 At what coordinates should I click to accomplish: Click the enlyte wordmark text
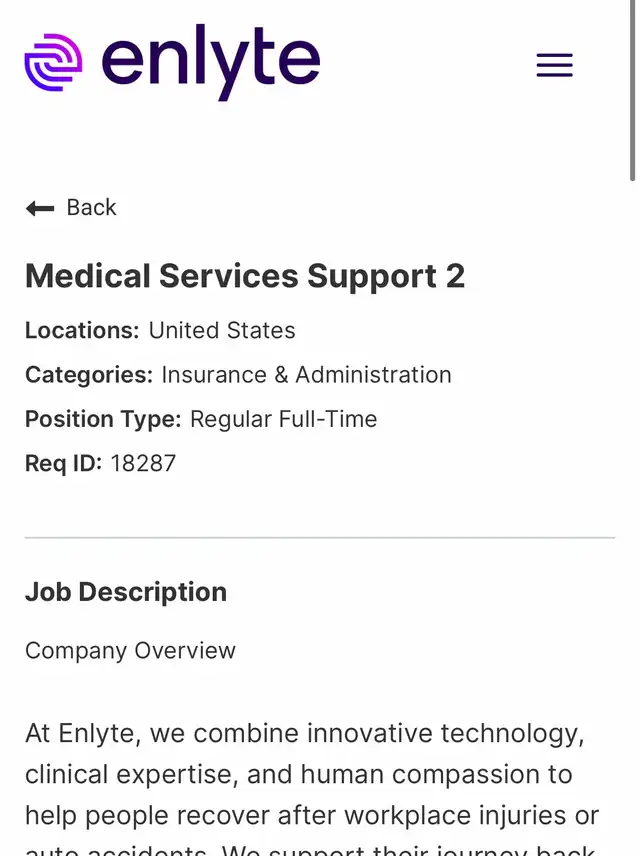[x=211, y=62]
